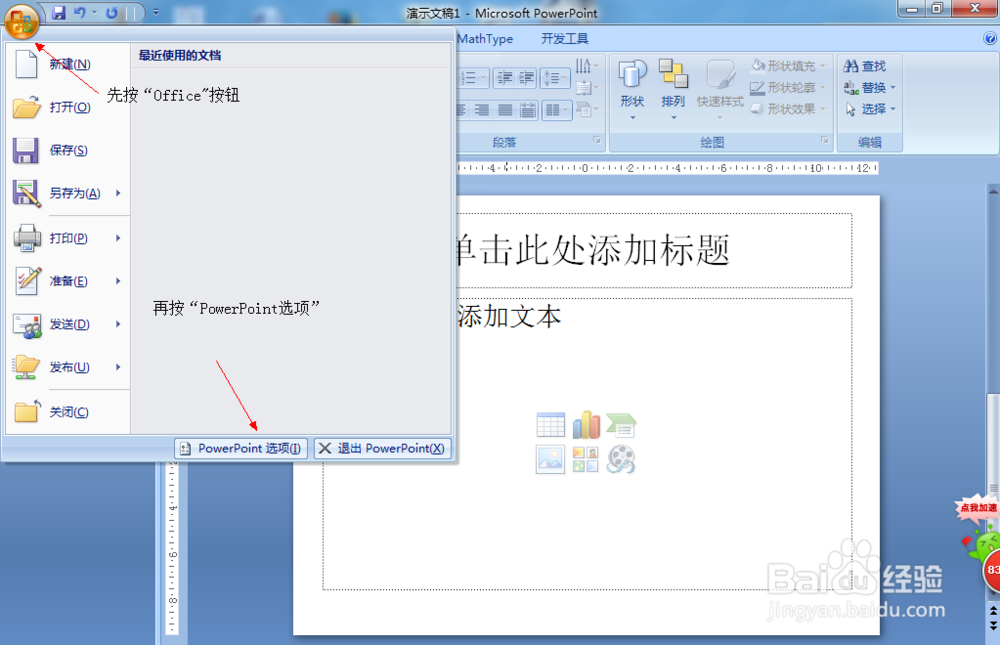Click the decrease indent icon

[x=504, y=78]
